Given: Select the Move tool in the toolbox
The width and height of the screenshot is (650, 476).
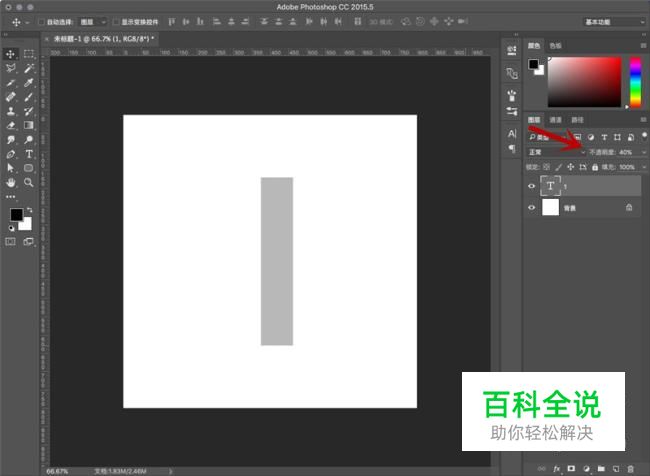Looking at the screenshot, I should coord(10,54).
